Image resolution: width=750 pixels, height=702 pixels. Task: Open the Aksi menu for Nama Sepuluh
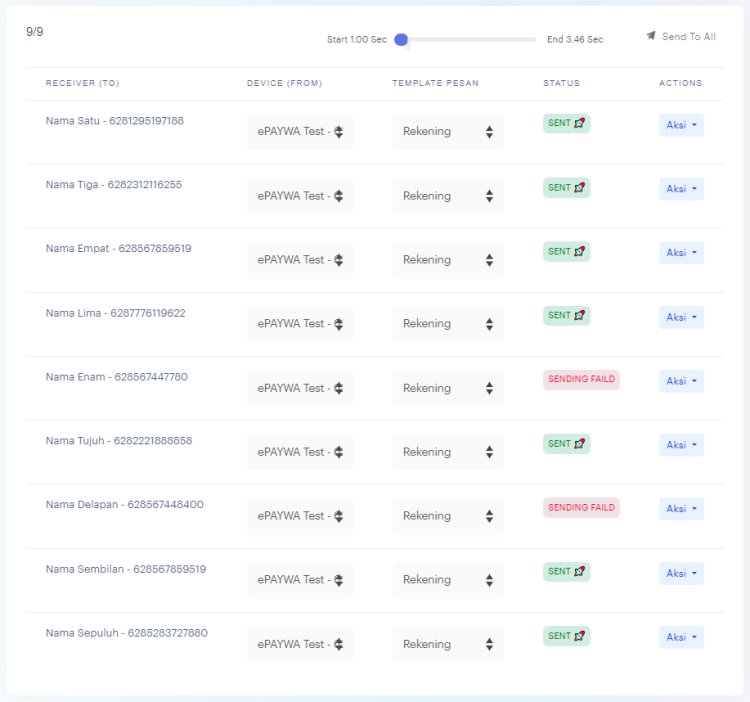(681, 637)
